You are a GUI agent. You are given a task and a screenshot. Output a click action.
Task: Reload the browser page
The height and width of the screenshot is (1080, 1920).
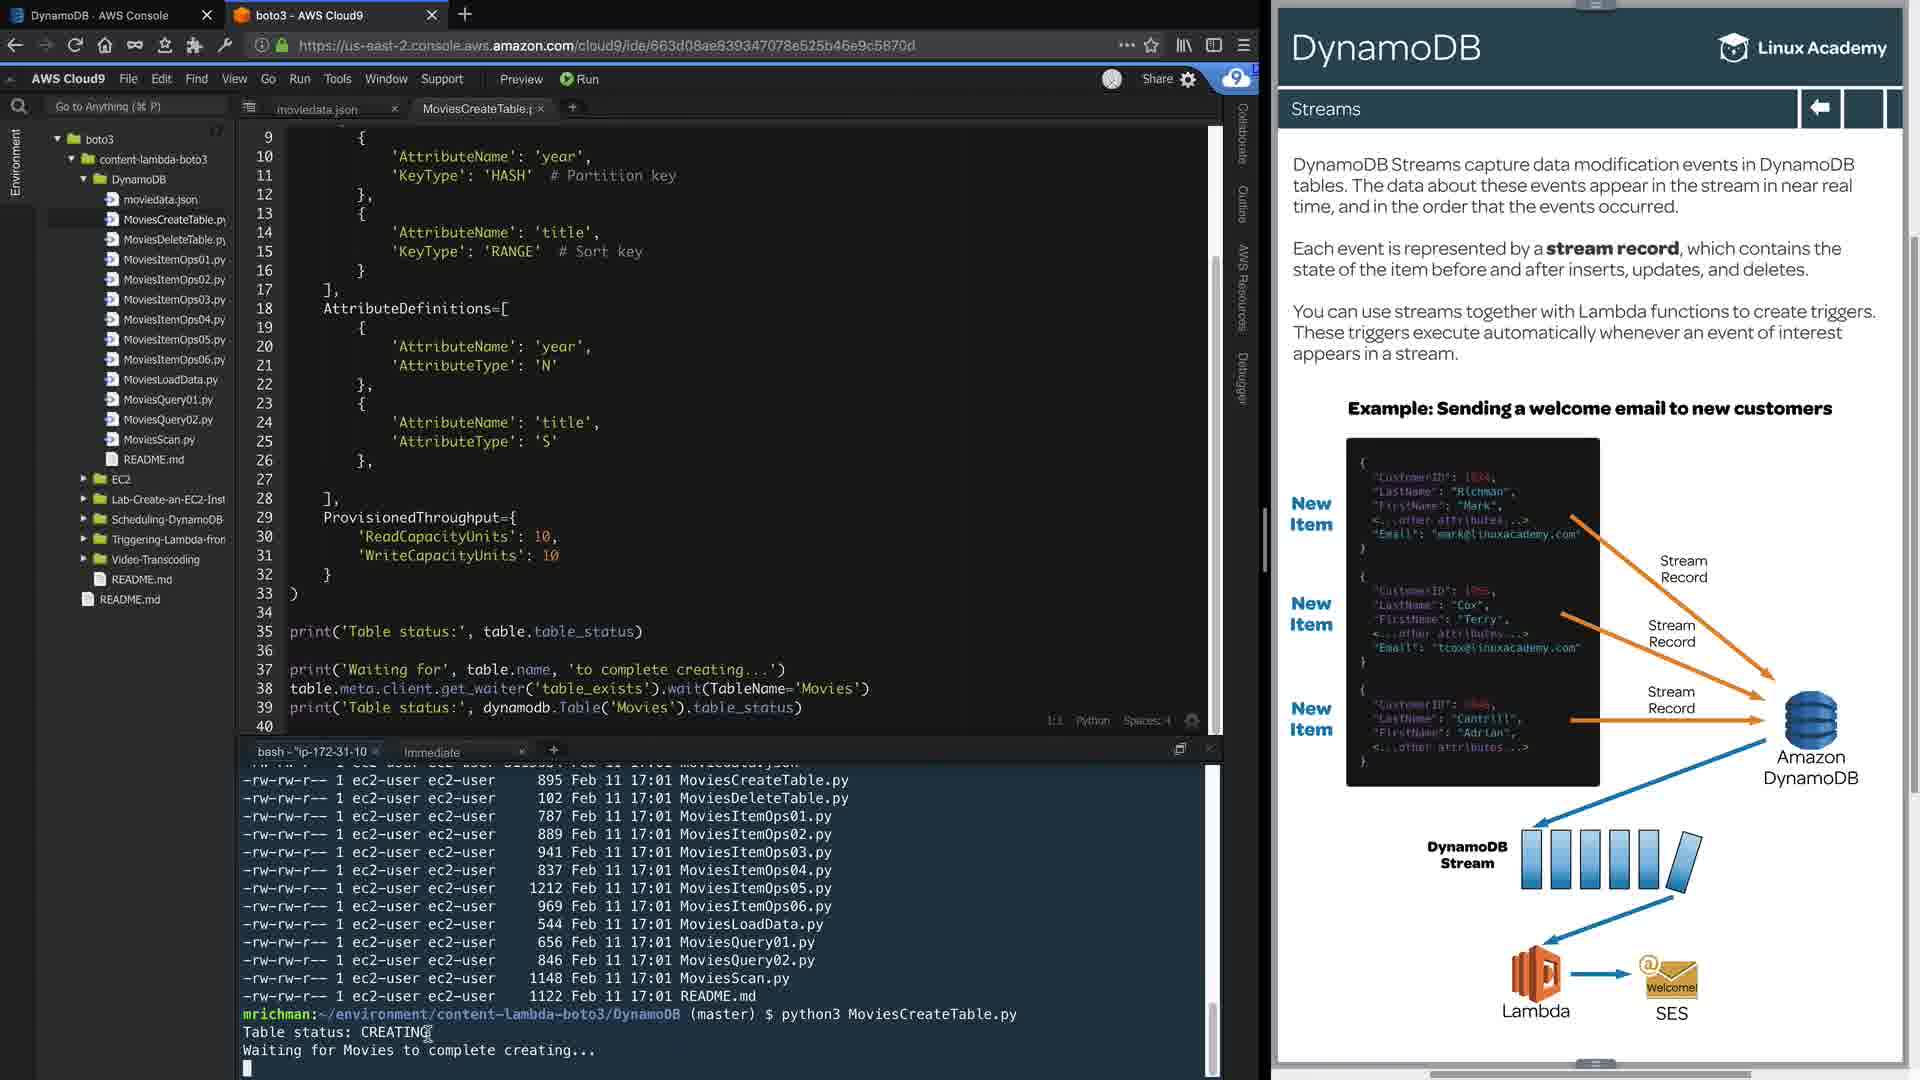(75, 45)
